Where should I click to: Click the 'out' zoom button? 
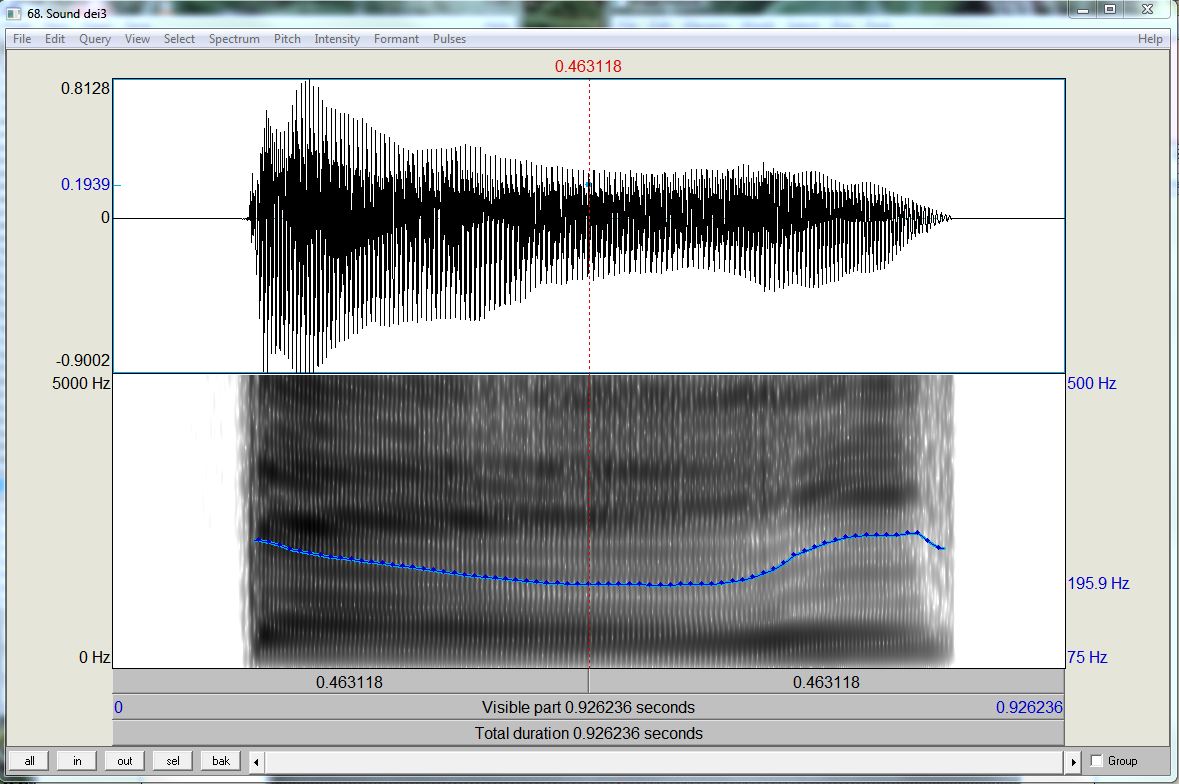point(125,761)
